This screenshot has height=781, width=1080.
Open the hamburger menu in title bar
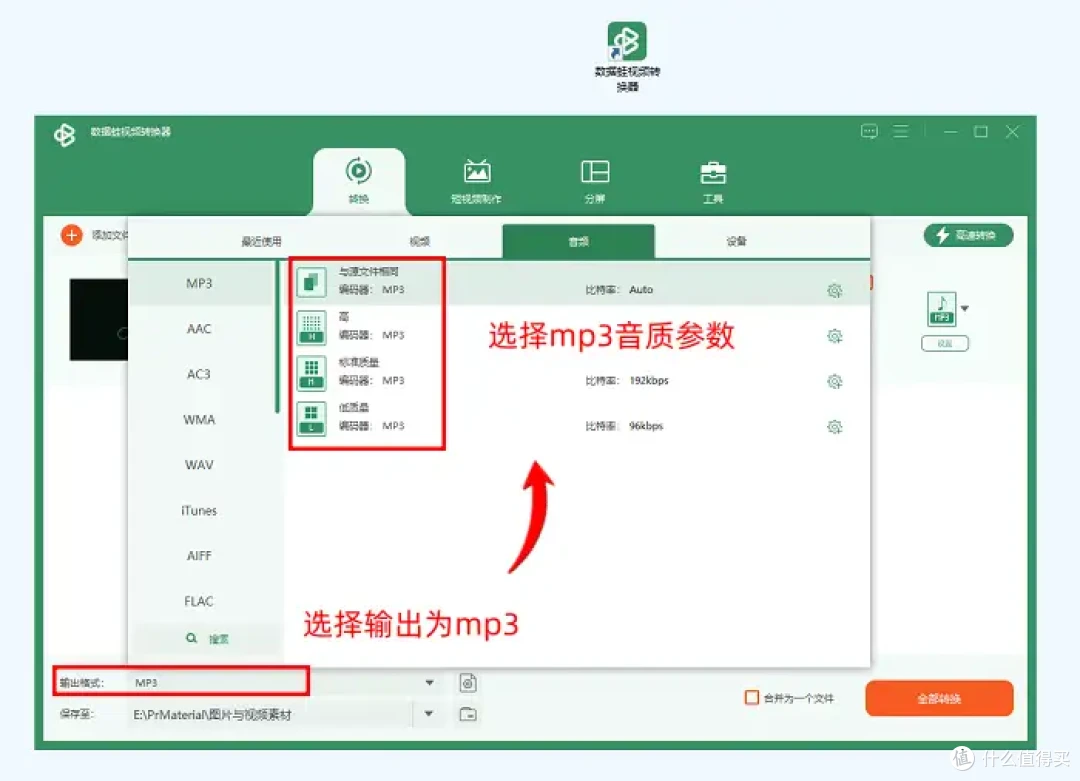click(x=901, y=132)
